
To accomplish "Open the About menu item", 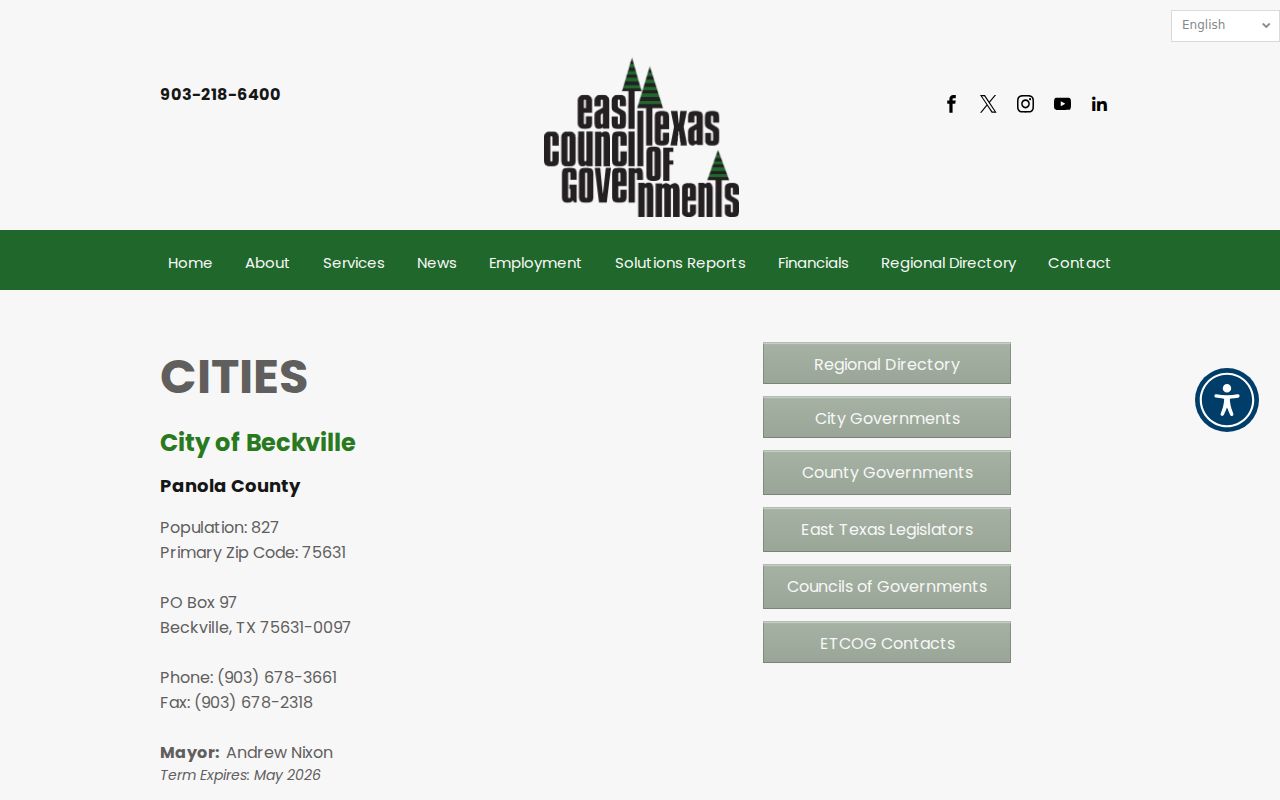I will click(x=267, y=263).
